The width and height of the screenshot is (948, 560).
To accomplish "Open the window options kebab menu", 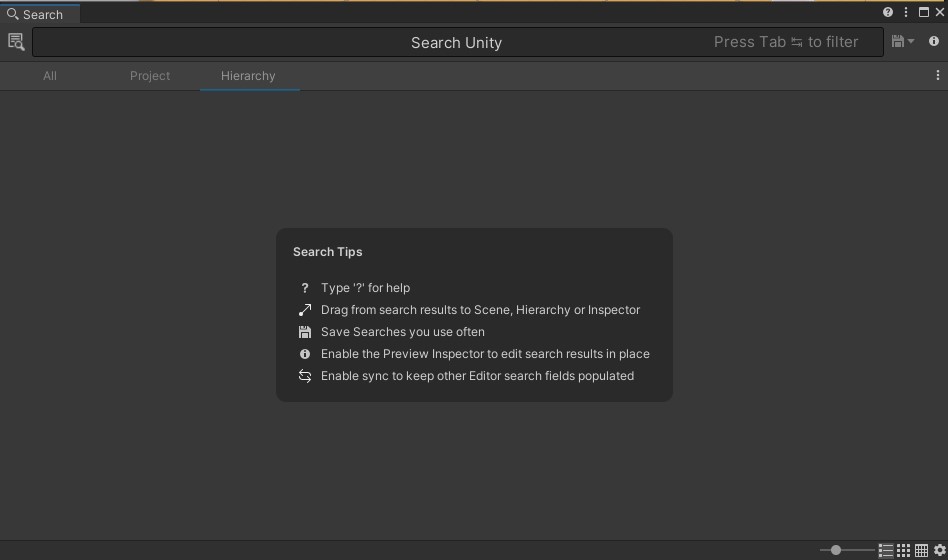I will click(906, 12).
